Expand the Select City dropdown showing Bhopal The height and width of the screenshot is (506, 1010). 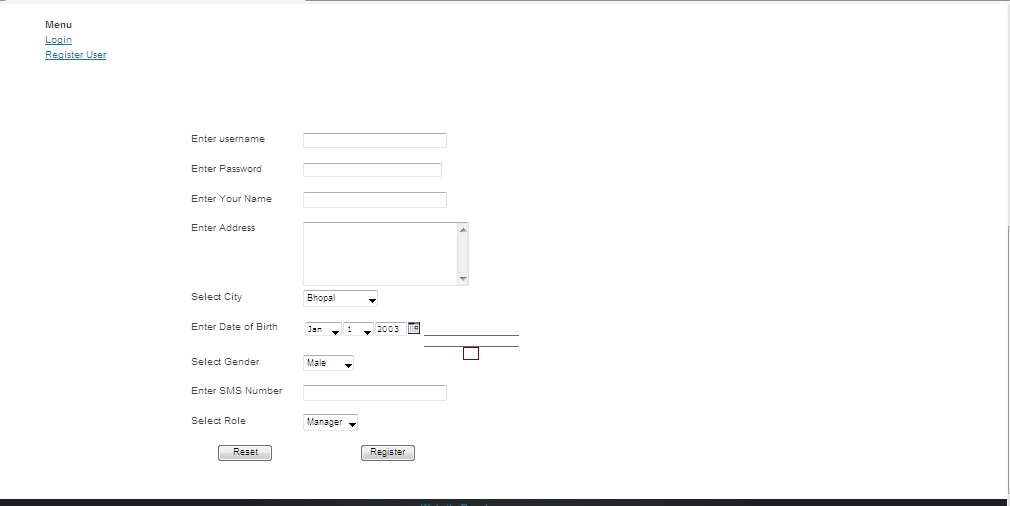(340, 298)
